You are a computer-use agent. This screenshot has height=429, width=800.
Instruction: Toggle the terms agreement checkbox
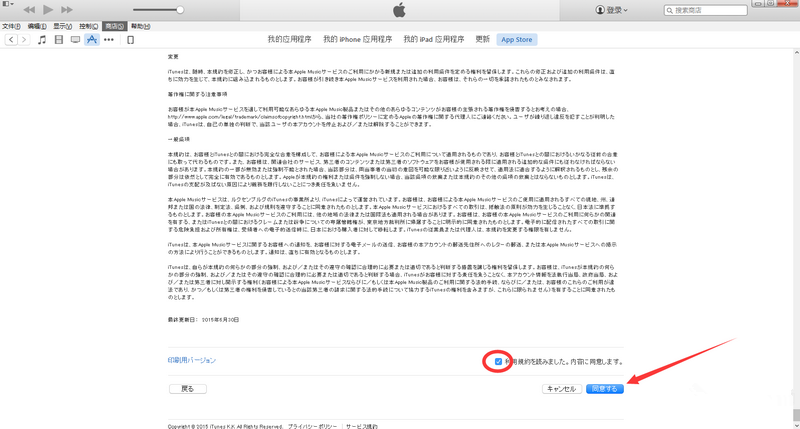[x=498, y=362]
